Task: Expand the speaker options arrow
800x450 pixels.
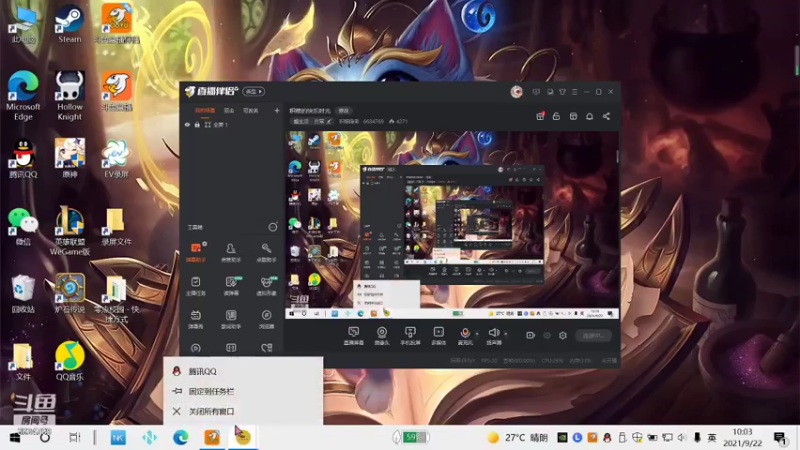Action: (506, 334)
